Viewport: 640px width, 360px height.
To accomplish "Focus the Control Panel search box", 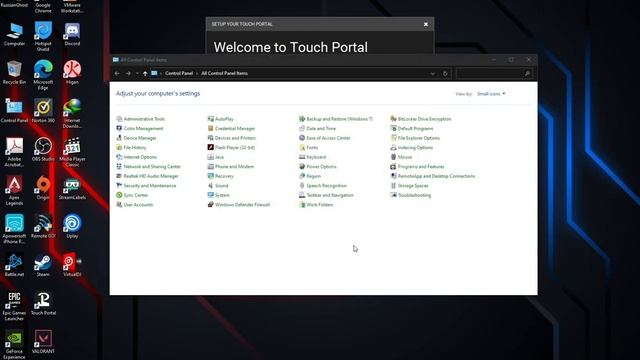I will [494, 73].
